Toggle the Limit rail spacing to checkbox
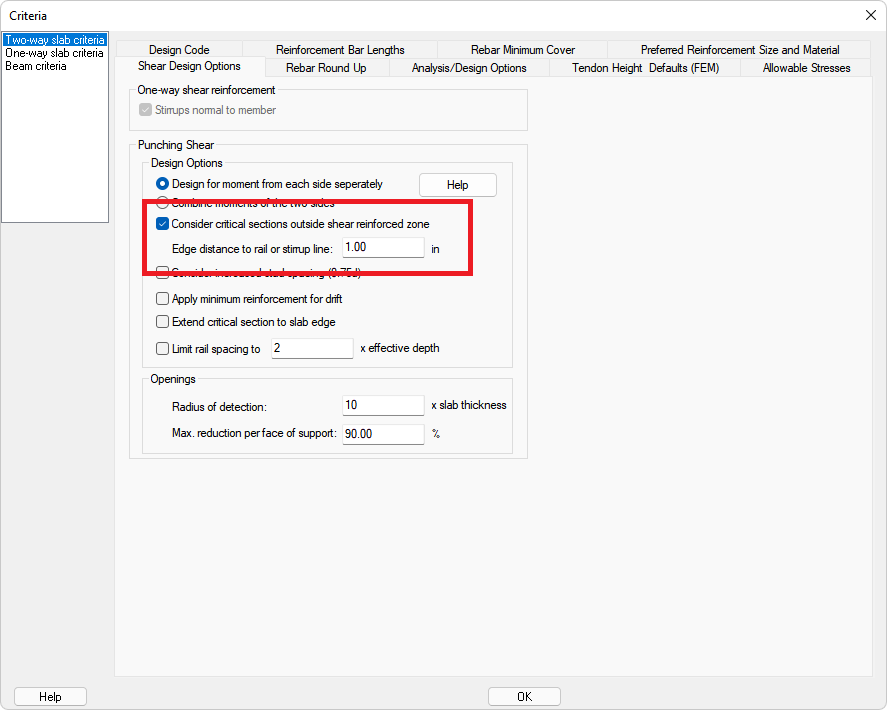 coord(163,349)
